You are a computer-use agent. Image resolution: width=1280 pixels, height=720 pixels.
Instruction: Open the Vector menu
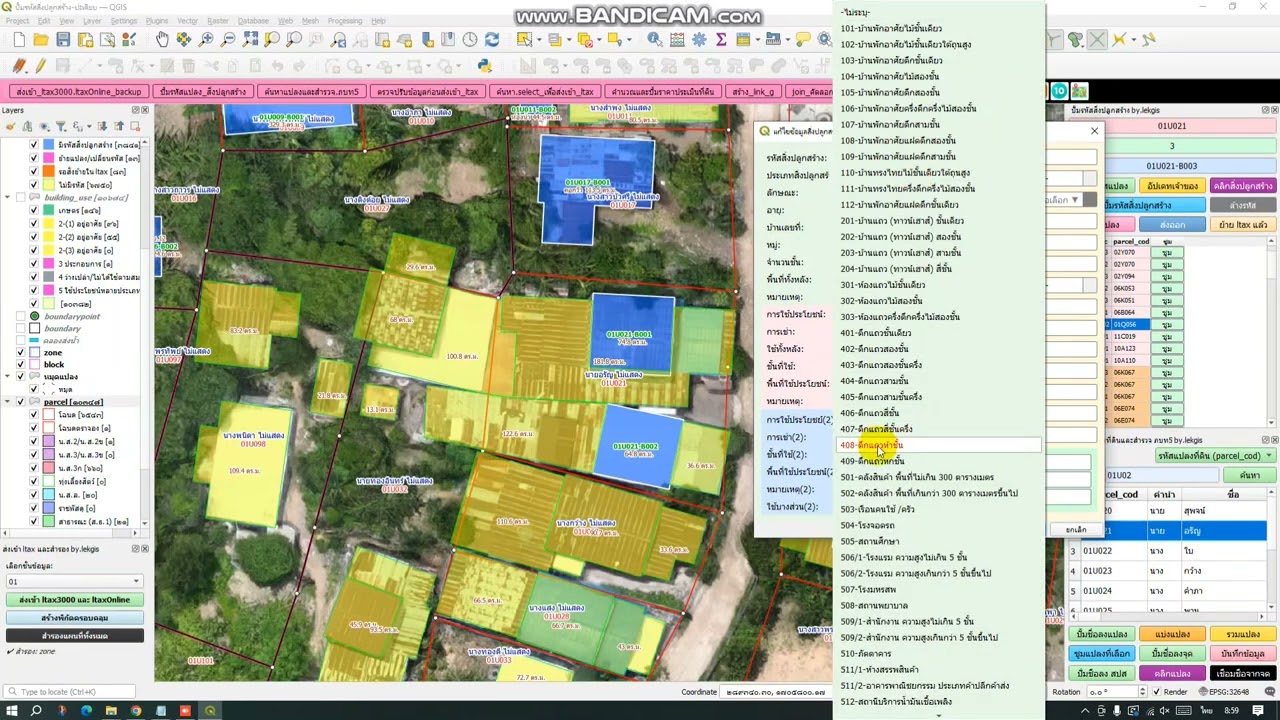pyautogui.click(x=187, y=21)
